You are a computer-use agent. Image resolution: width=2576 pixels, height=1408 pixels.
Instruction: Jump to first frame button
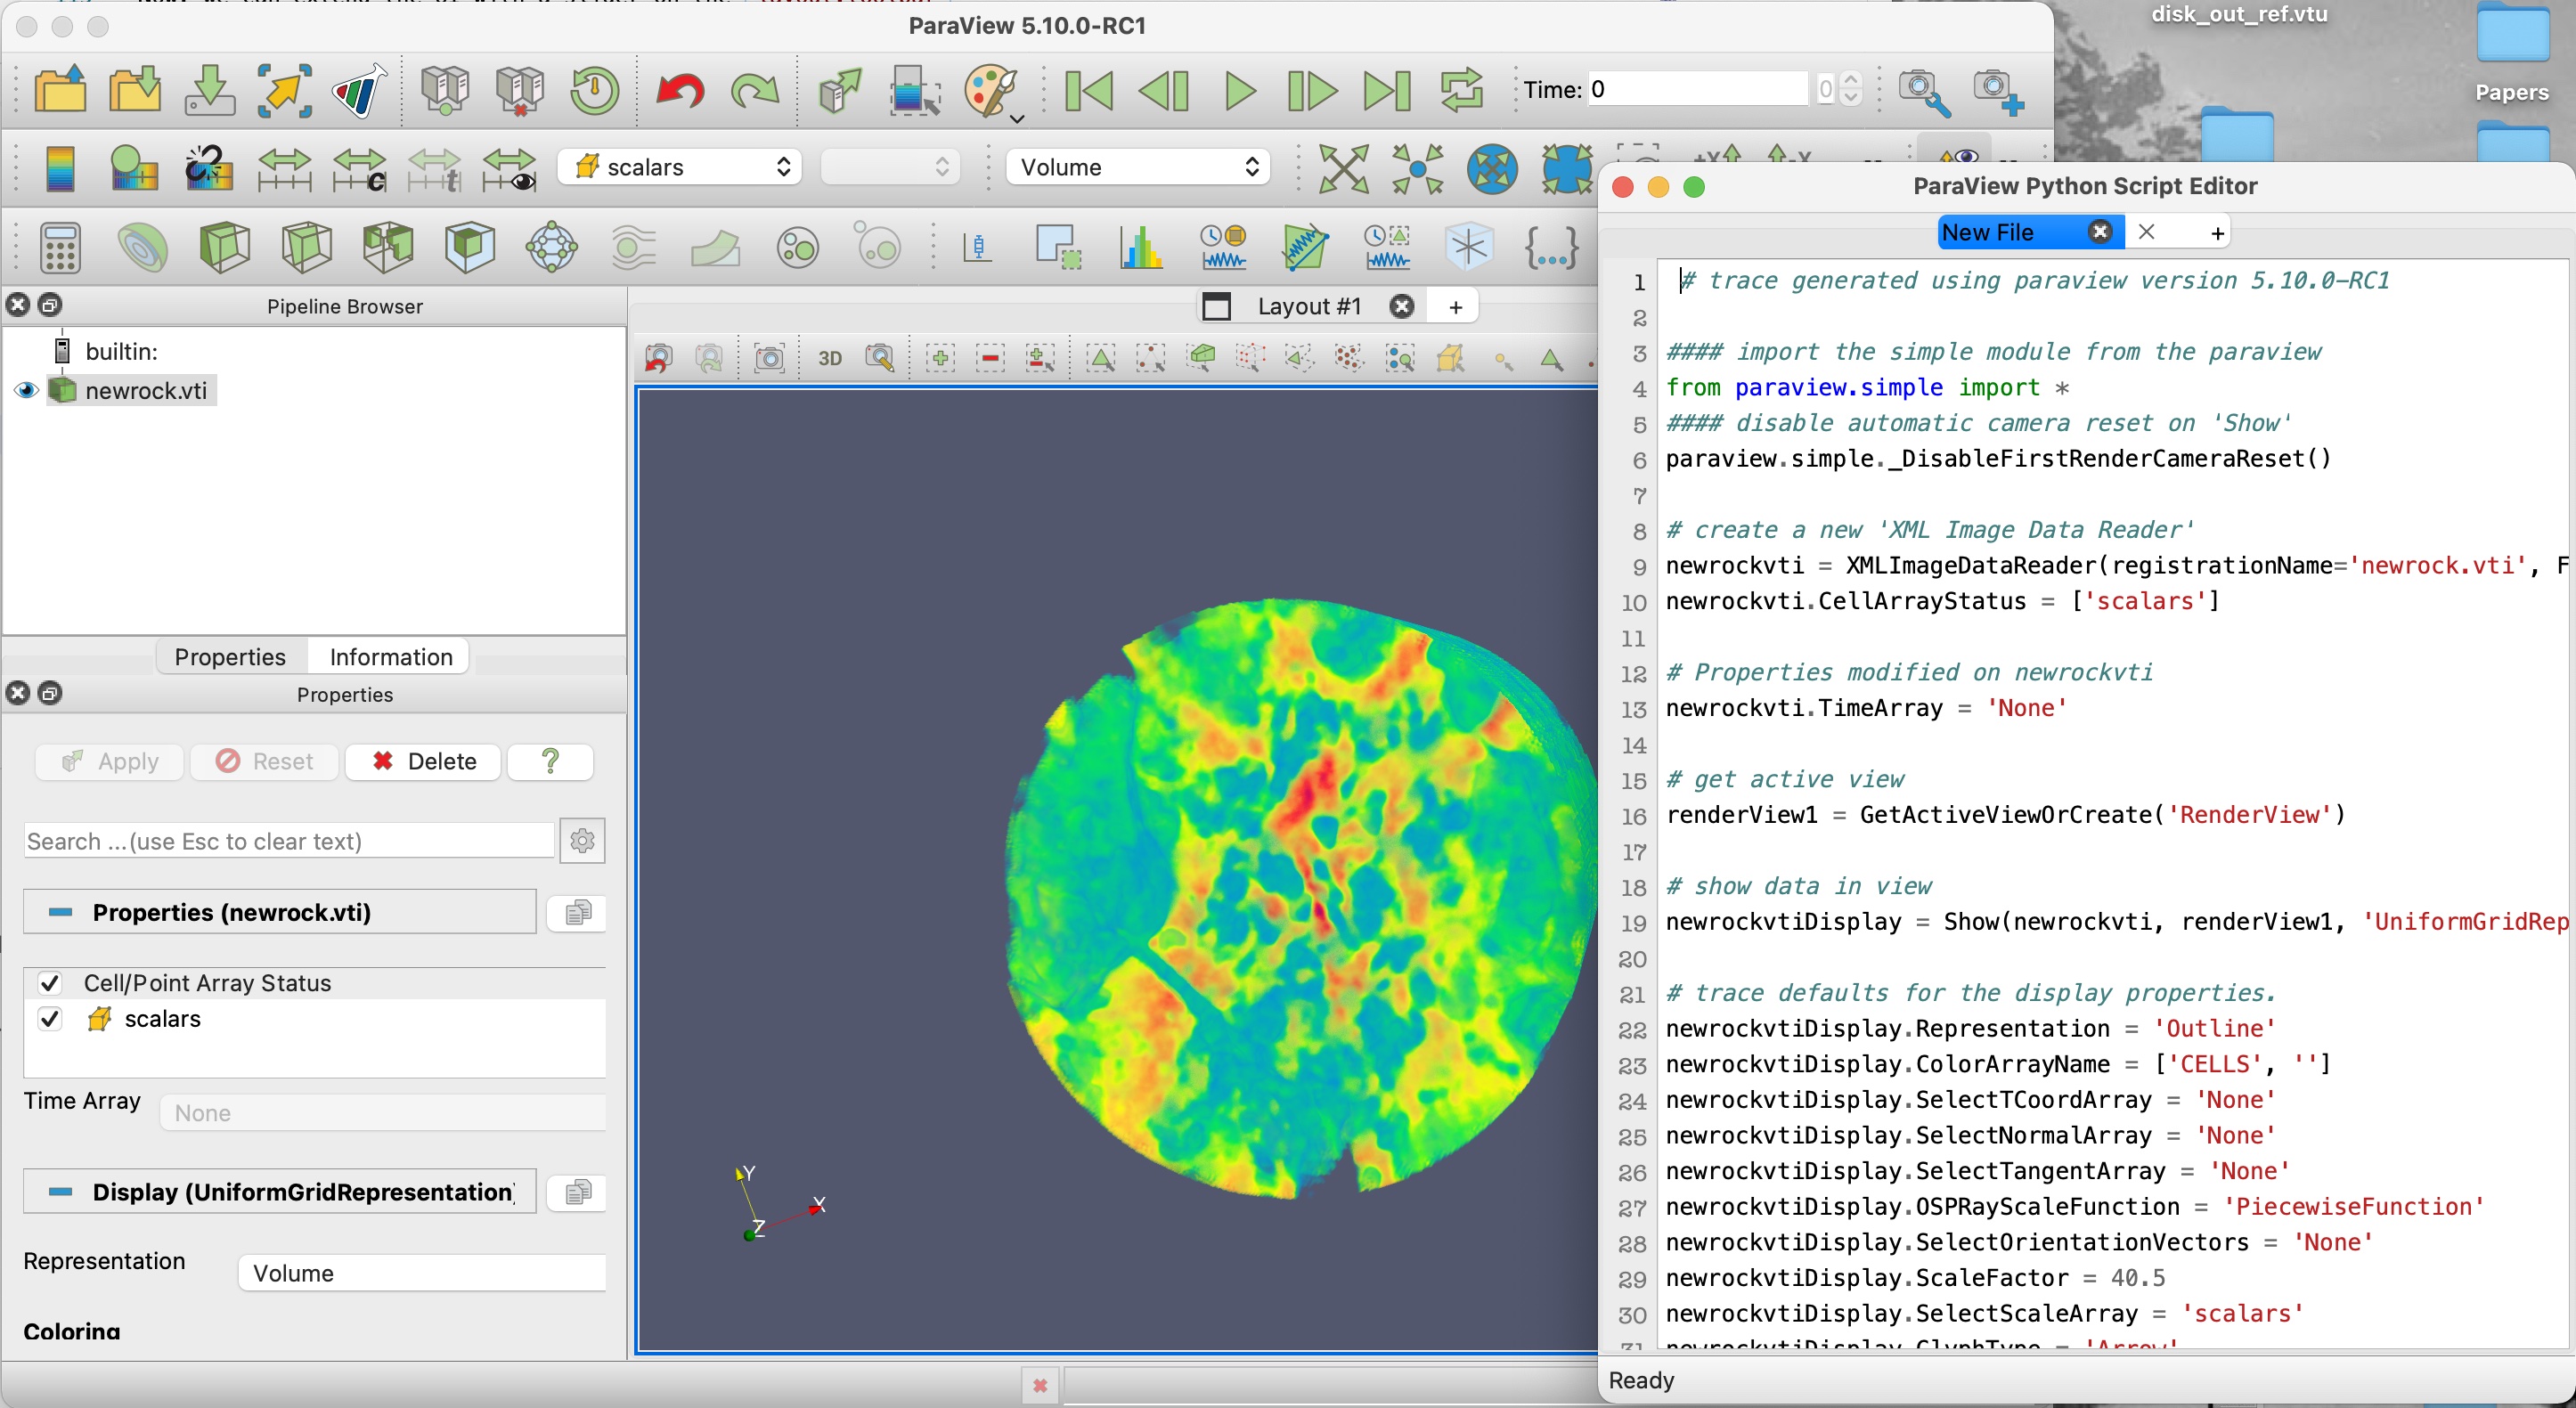tap(1088, 91)
